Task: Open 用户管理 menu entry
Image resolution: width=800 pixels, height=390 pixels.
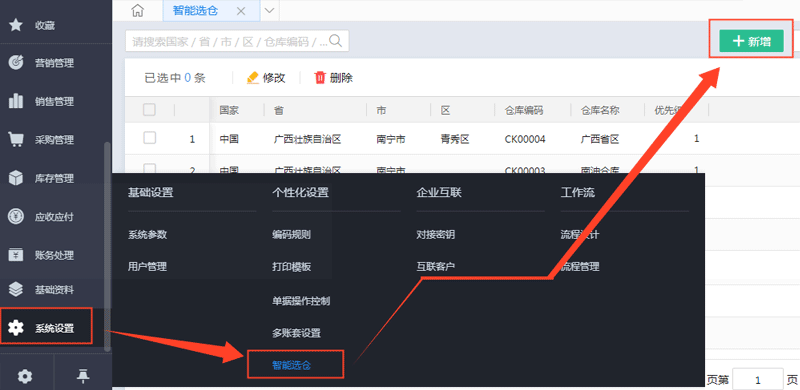Action: point(147,266)
